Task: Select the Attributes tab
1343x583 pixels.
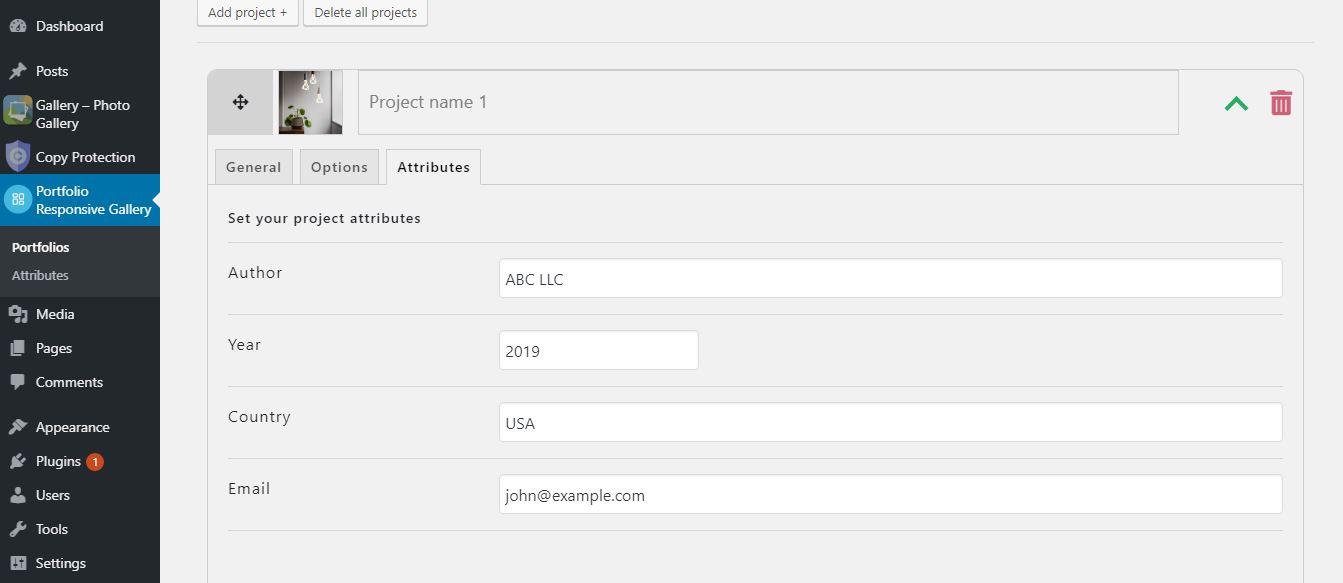Action: click(x=433, y=167)
